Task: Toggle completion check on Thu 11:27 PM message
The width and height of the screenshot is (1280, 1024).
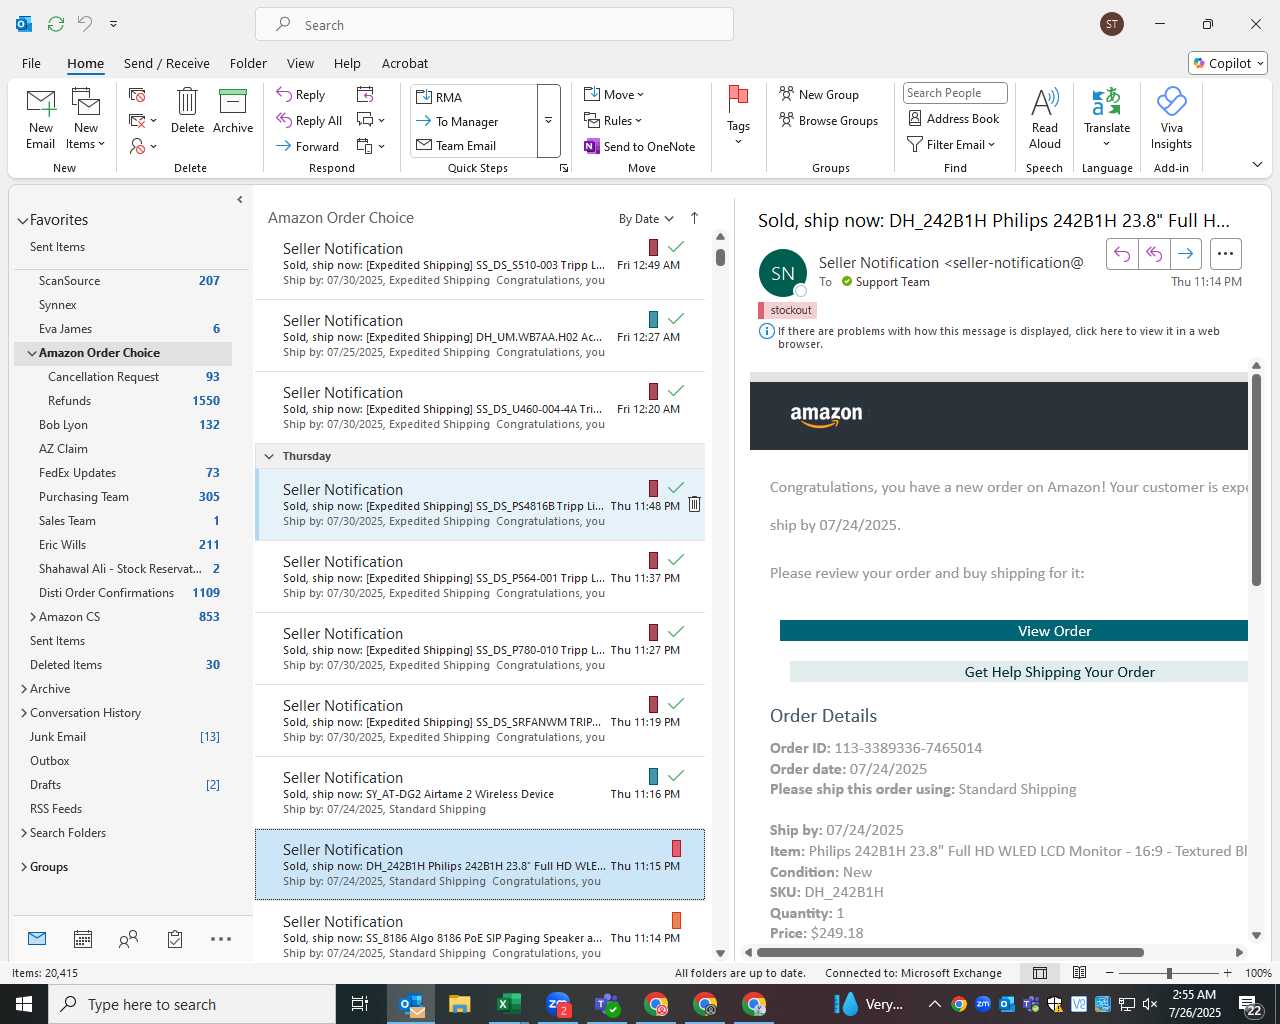Action: click(676, 631)
